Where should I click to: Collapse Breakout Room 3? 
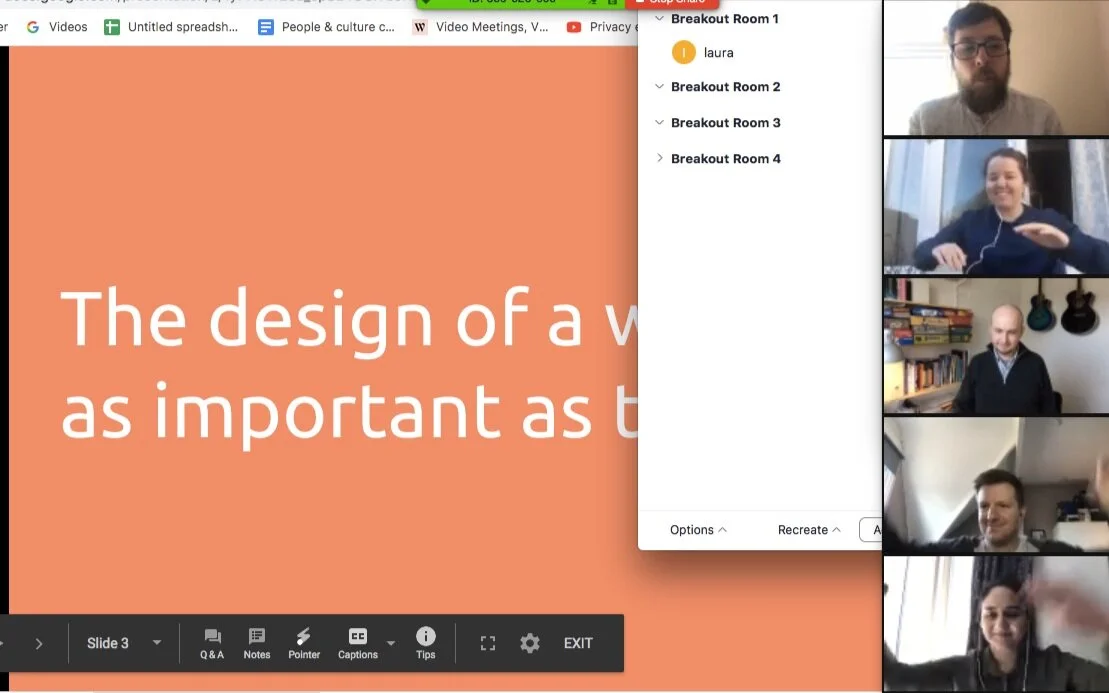point(659,122)
